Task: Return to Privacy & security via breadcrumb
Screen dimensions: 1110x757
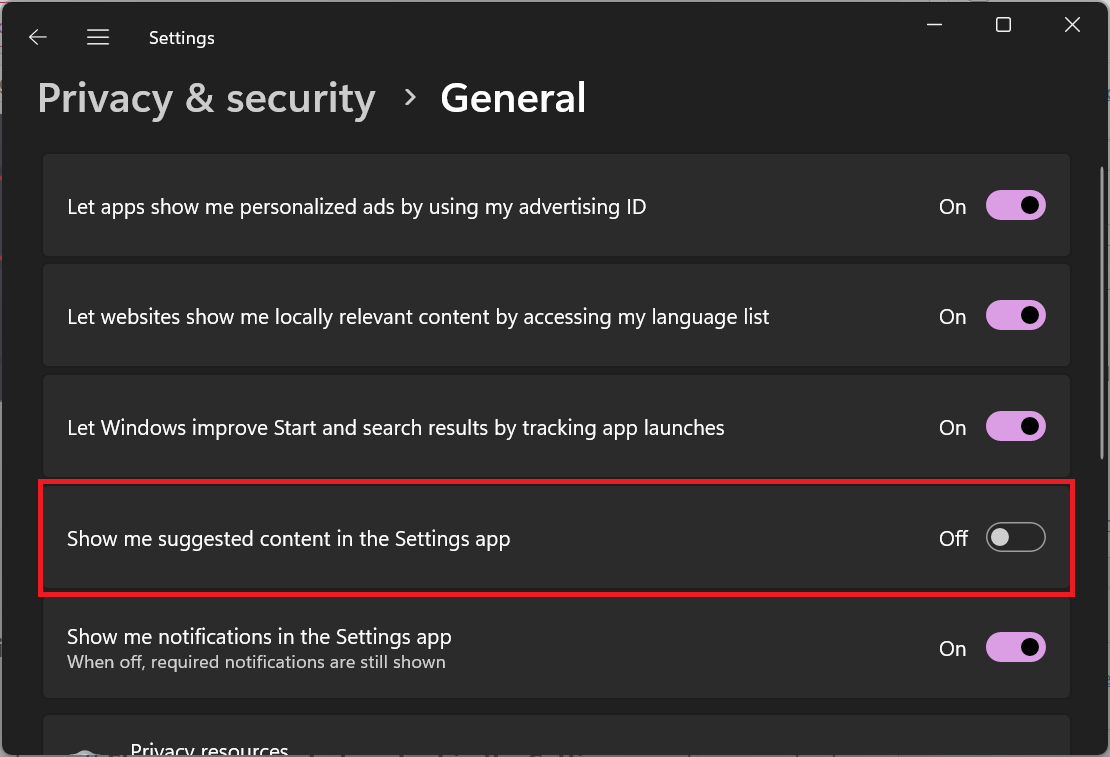Action: pyautogui.click(x=206, y=97)
